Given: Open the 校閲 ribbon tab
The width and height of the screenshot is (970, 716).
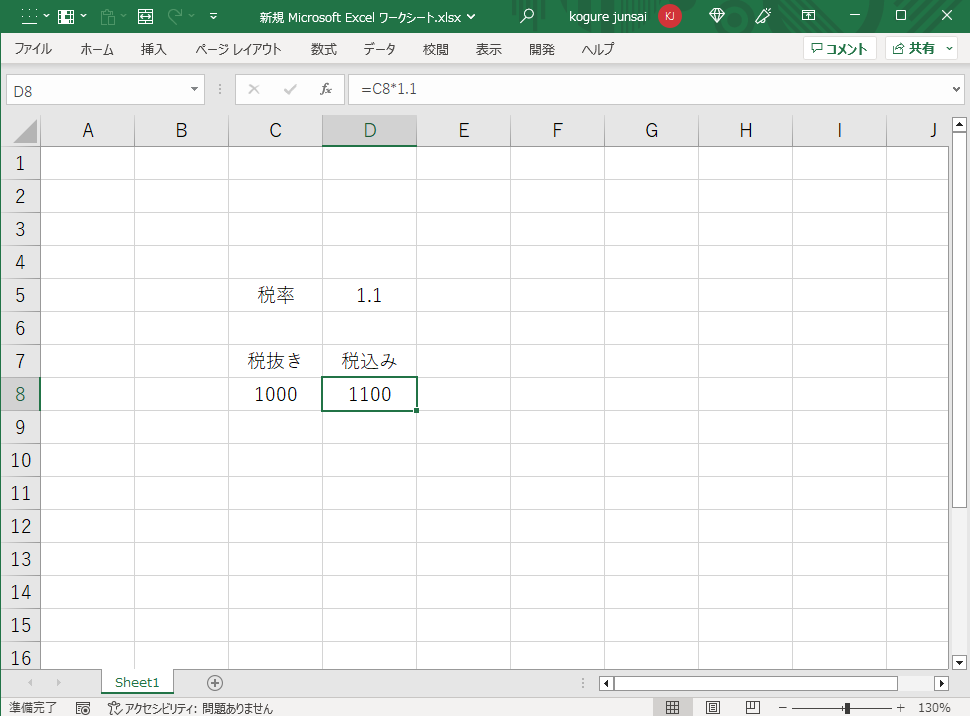Looking at the screenshot, I should click(436, 49).
